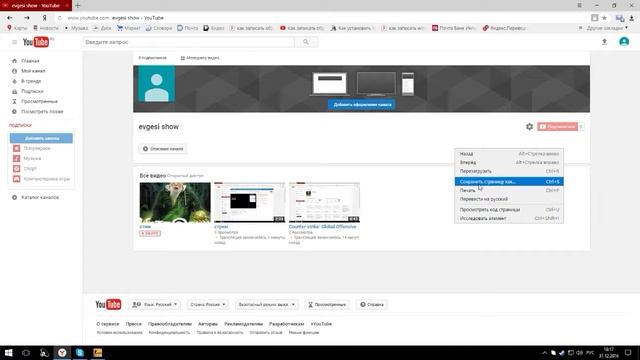The width and height of the screenshot is (640, 360).
Task: Click the red subscribe button
Action: tap(558, 127)
